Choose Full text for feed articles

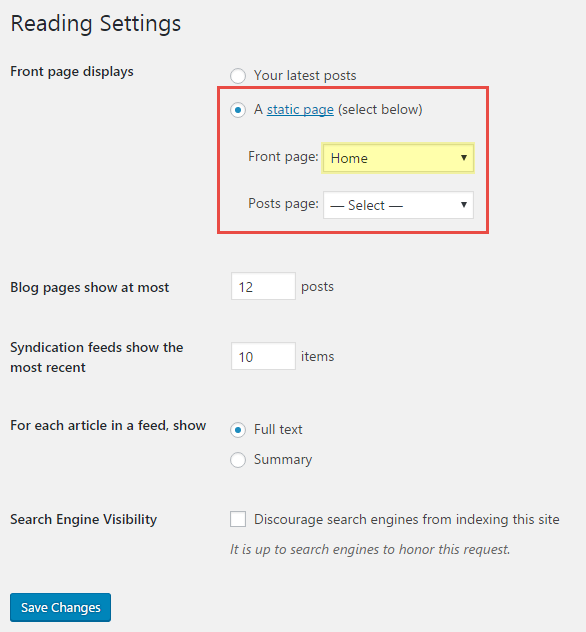point(238,430)
